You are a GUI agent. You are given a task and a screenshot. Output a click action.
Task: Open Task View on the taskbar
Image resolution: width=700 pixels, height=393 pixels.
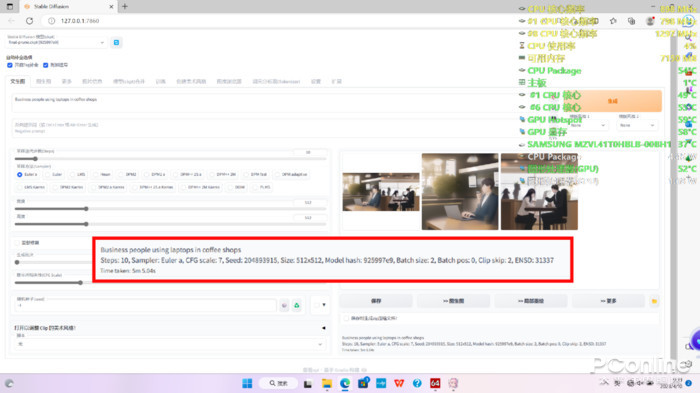point(308,383)
